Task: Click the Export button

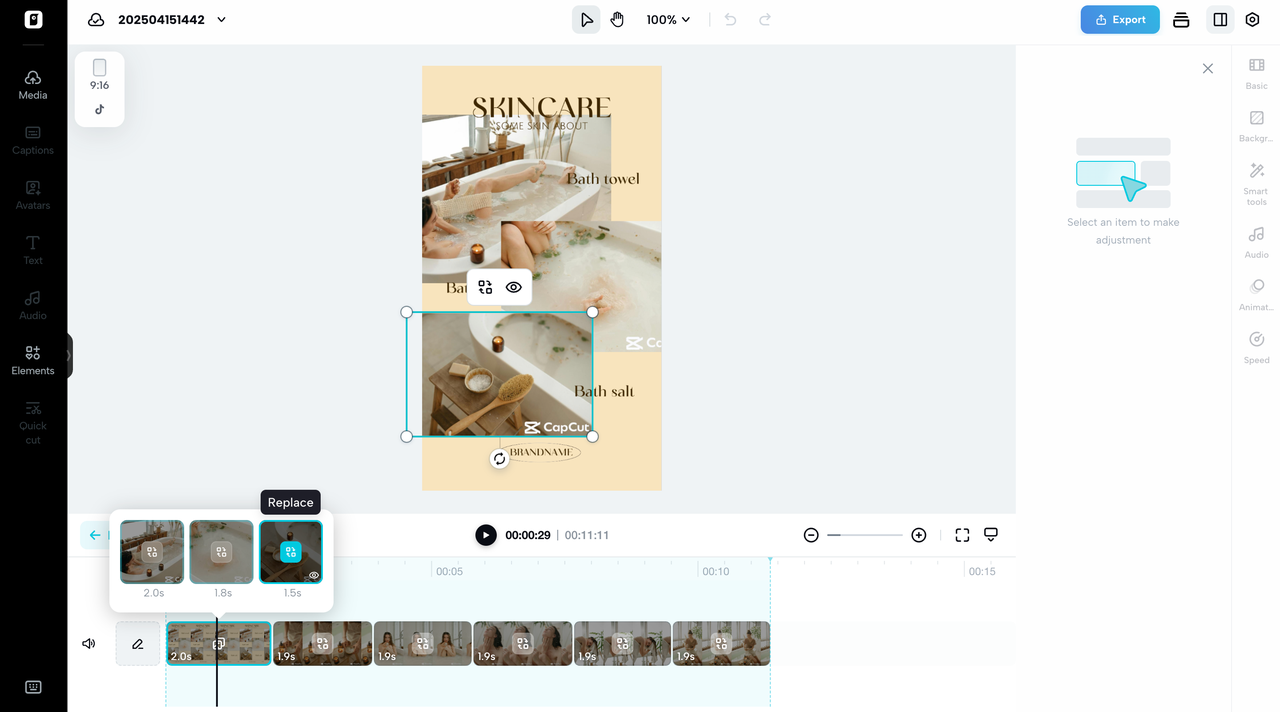Action: point(1119,19)
